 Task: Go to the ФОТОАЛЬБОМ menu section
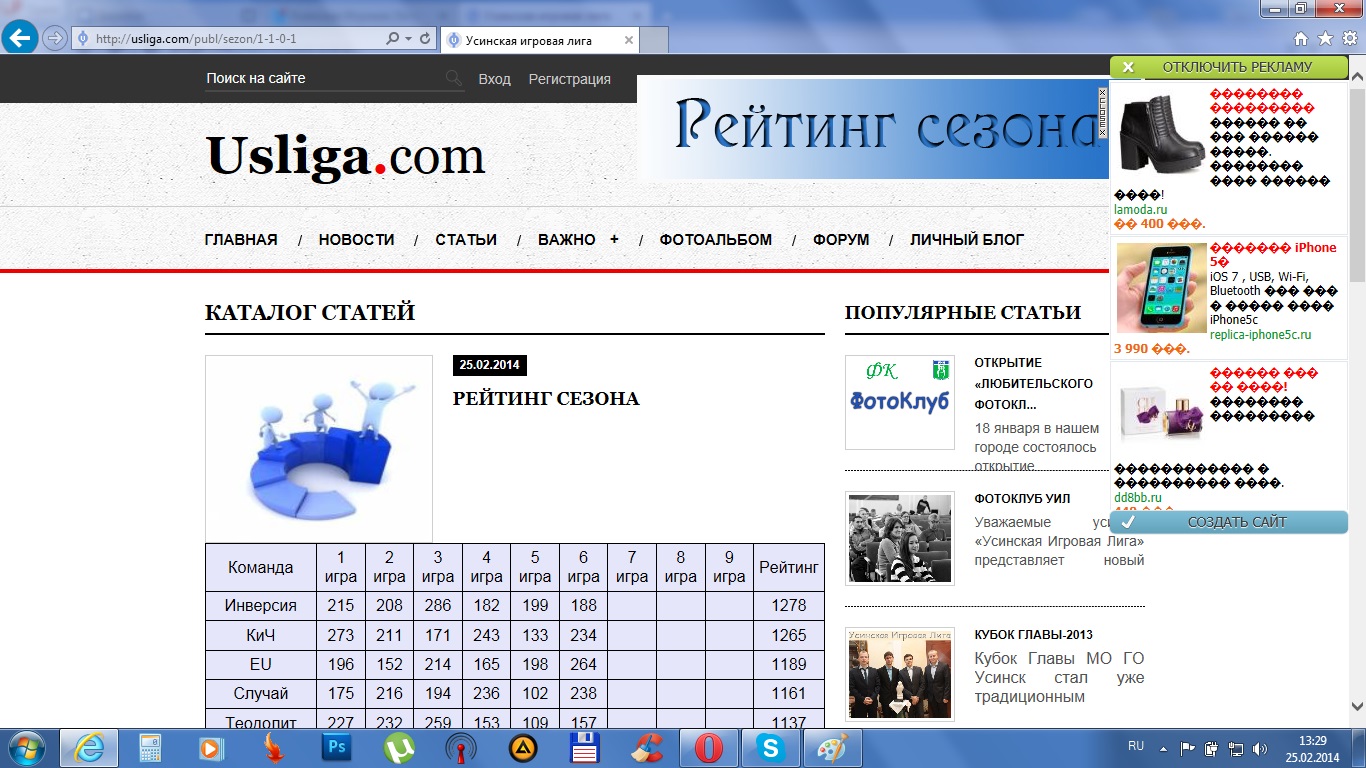coord(716,240)
